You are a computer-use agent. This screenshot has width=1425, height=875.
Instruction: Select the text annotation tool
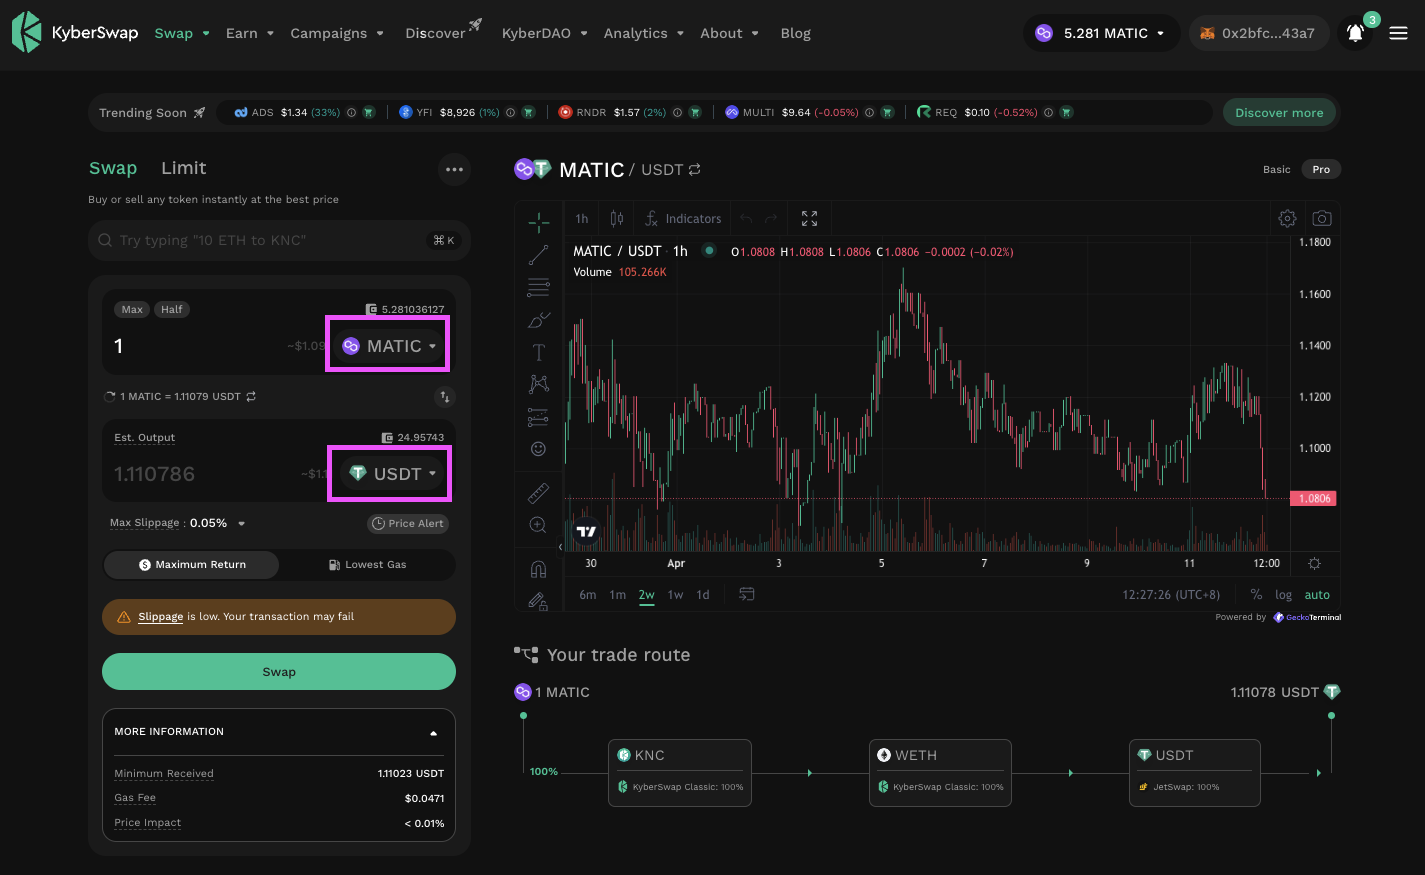pos(538,352)
